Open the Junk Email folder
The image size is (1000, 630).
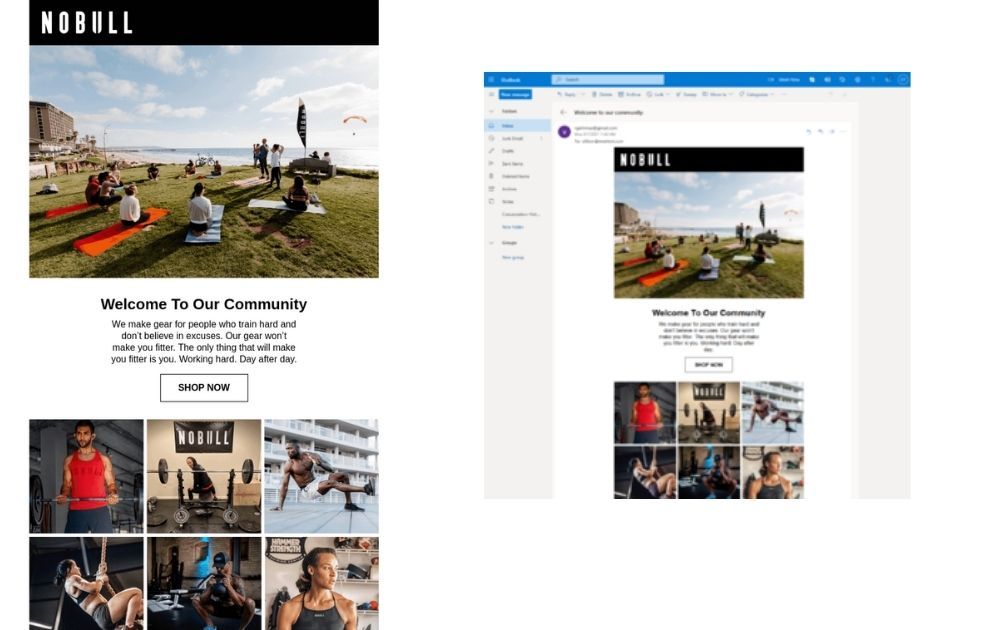(517, 138)
